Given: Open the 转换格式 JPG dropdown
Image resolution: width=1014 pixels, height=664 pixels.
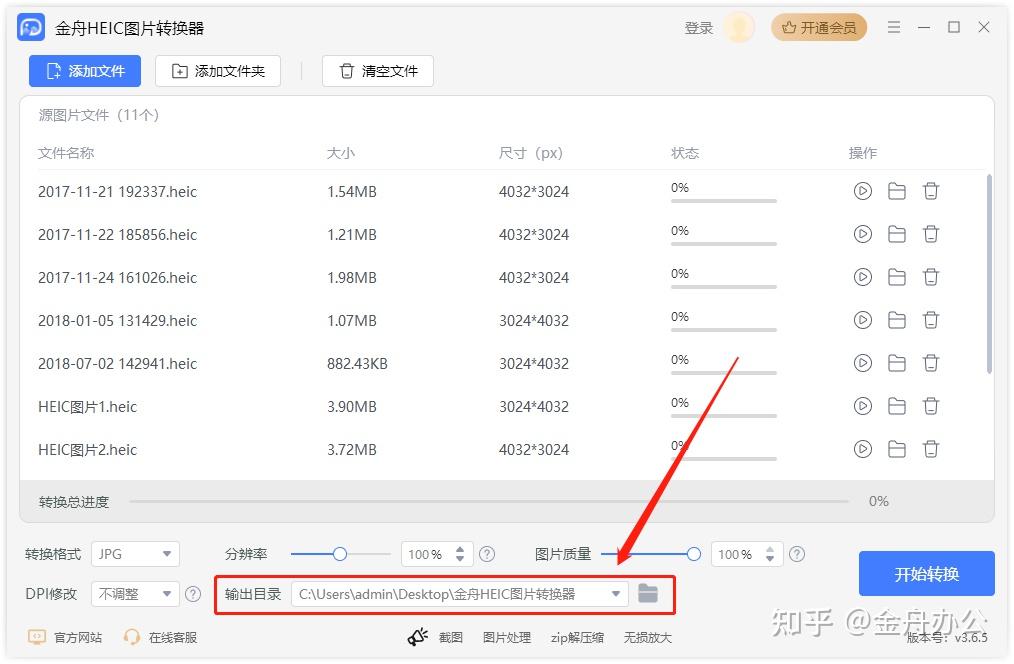Looking at the screenshot, I should (x=135, y=554).
